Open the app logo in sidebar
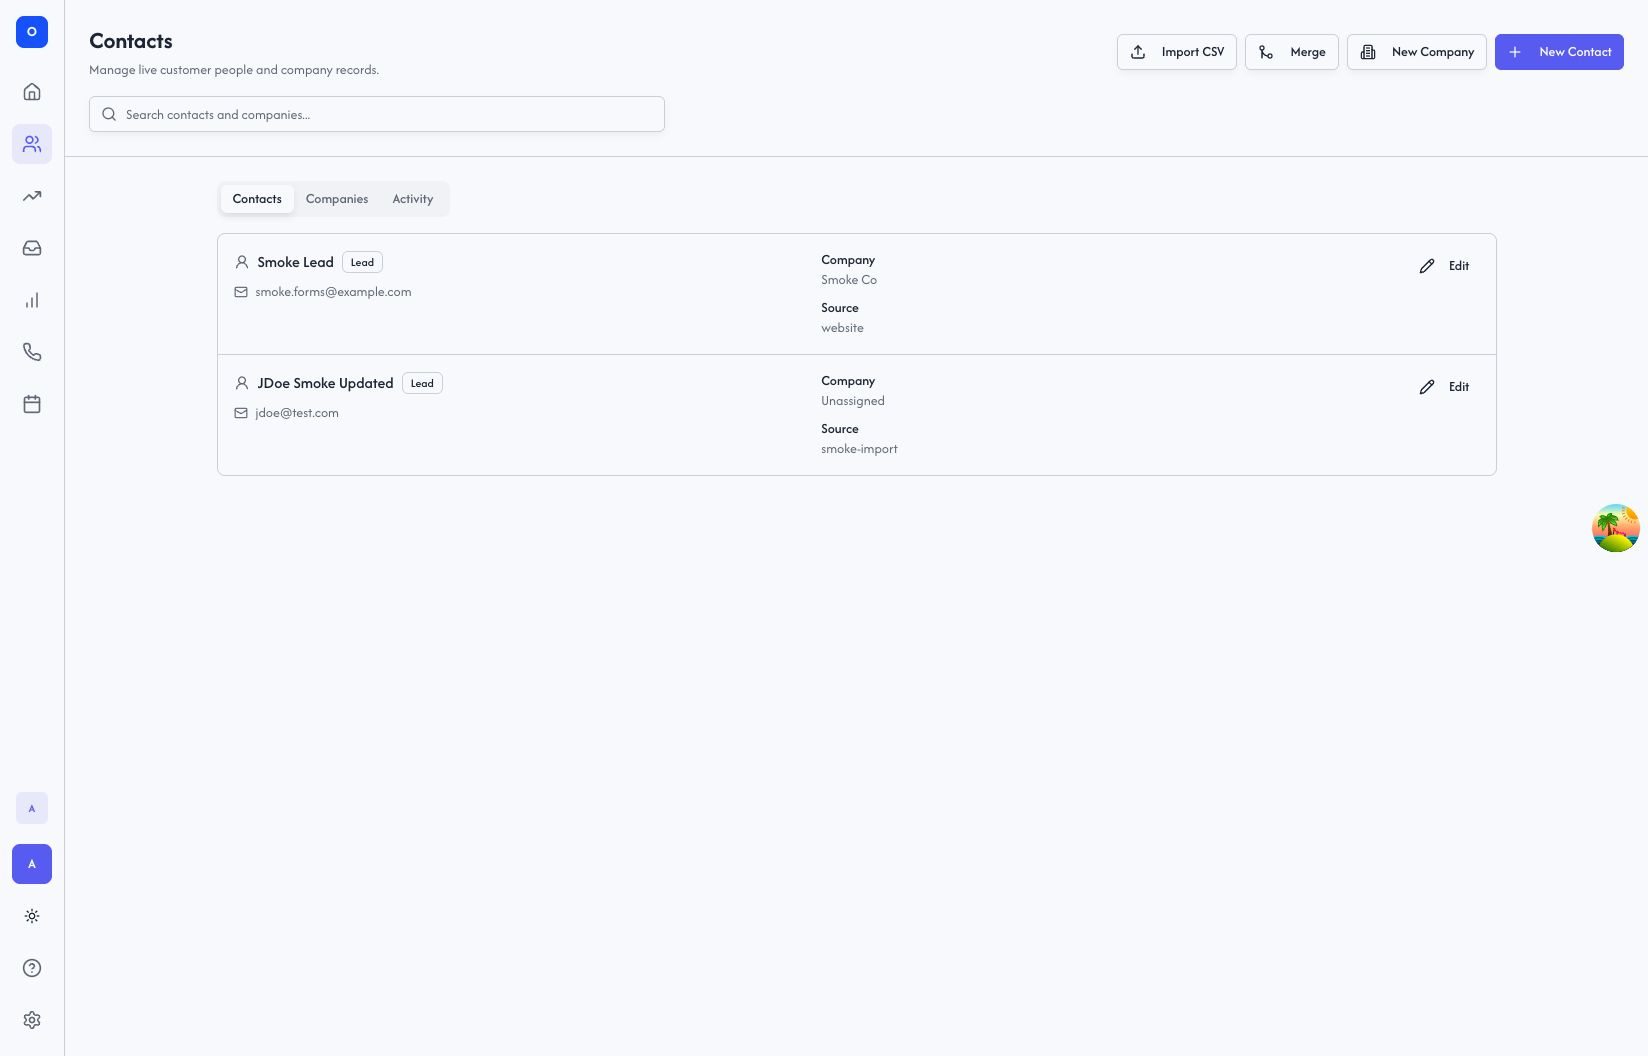 tap(32, 32)
